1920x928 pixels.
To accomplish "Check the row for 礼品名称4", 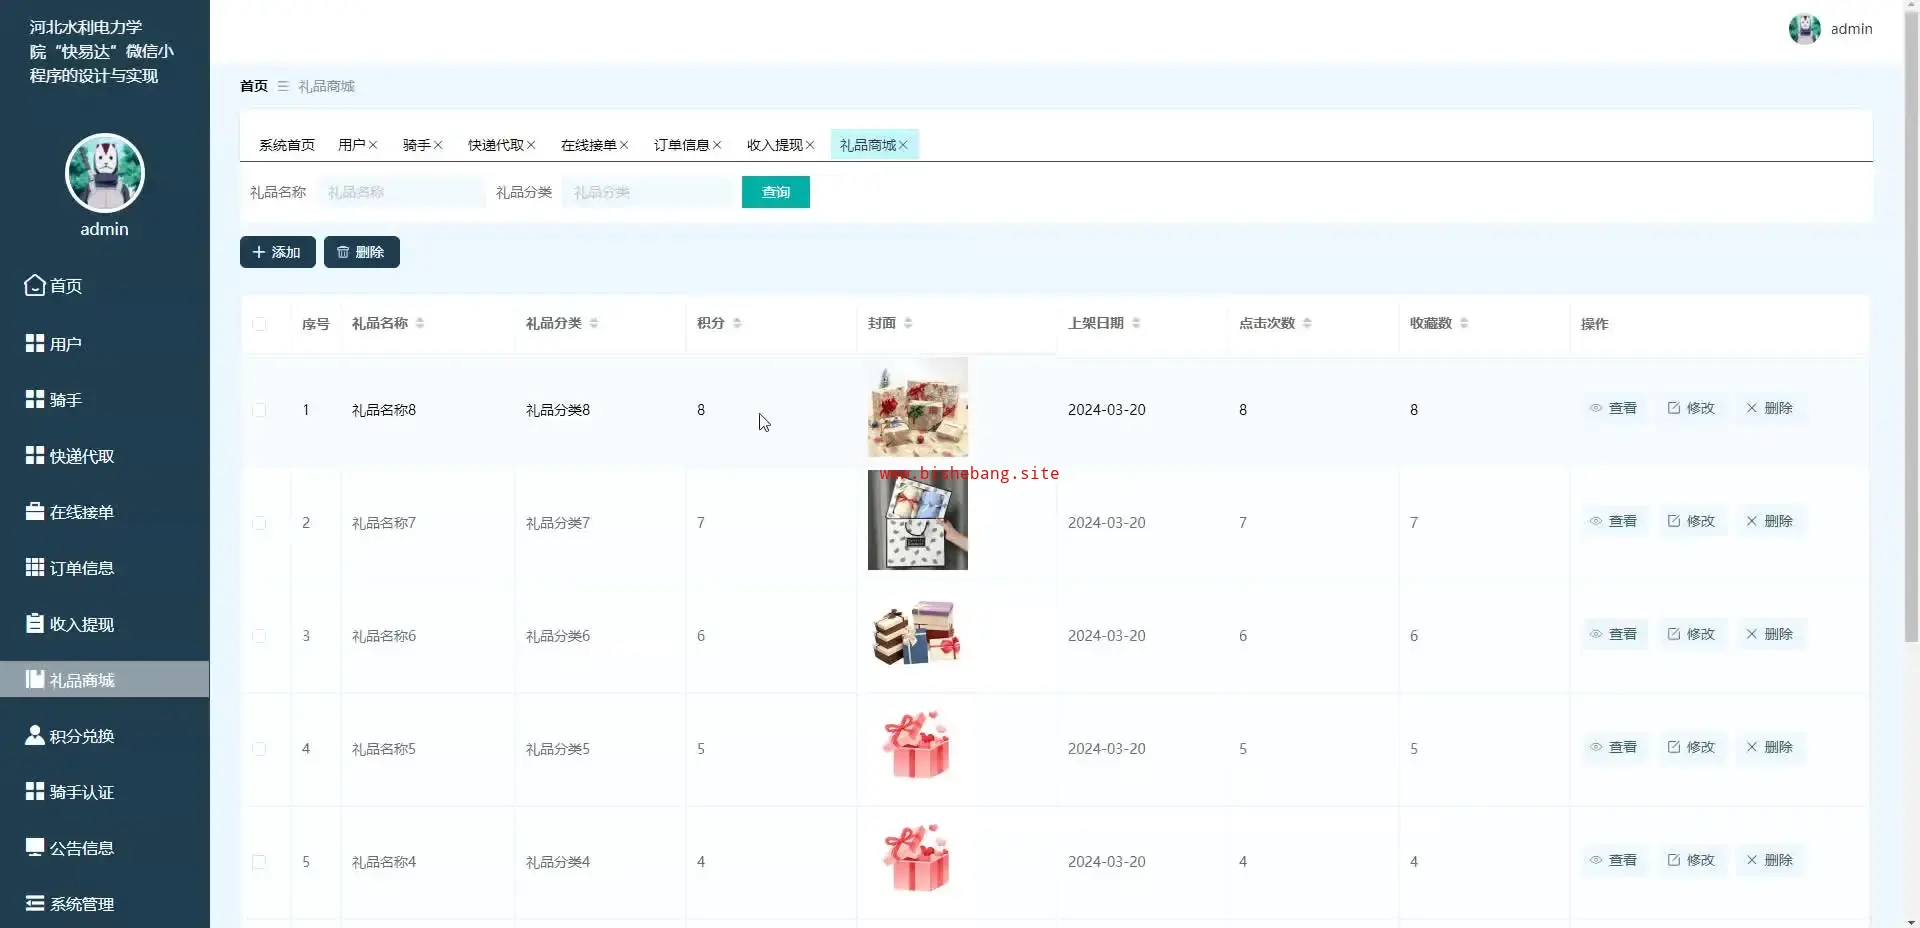I will tap(260, 862).
